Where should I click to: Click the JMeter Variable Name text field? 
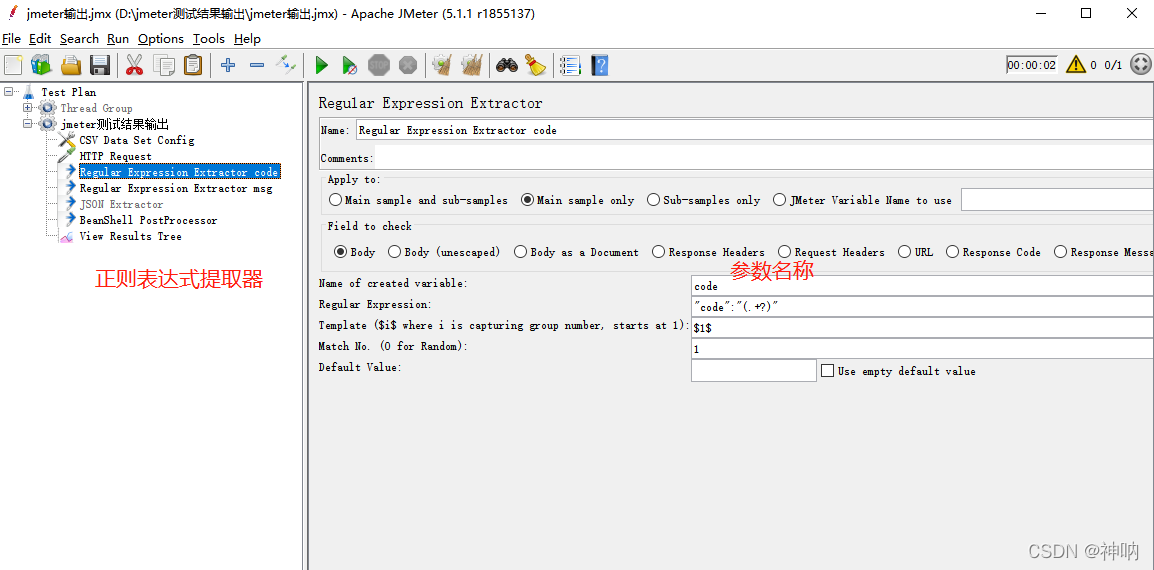pos(1057,200)
